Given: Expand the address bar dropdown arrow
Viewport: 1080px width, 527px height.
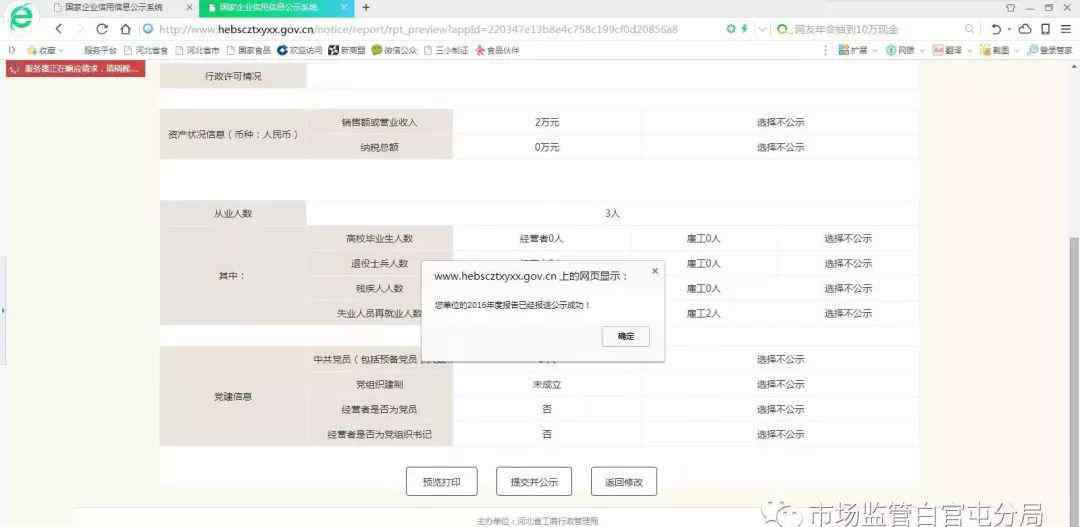Looking at the screenshot, I should click(763, 29).
